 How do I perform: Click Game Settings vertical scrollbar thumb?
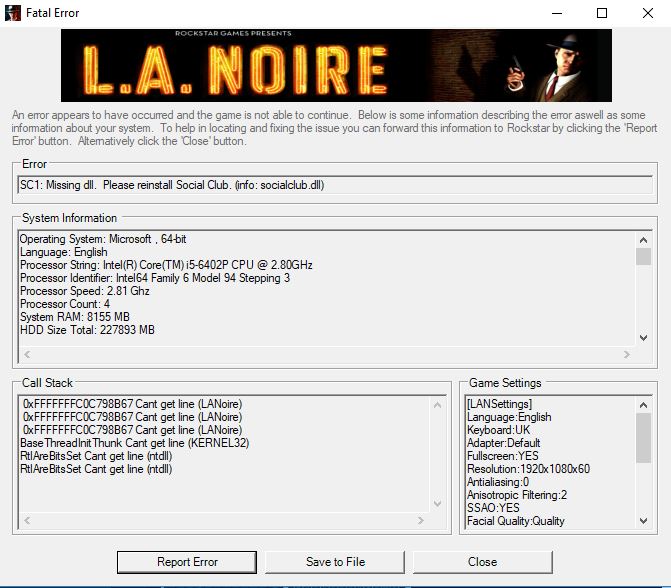(x=643, y=438)
